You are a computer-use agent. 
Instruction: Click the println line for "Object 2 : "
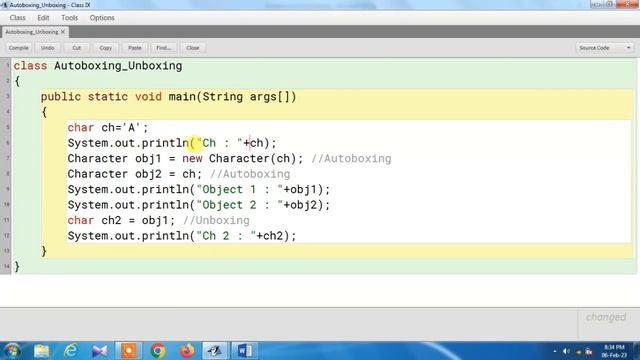[199, 205]
